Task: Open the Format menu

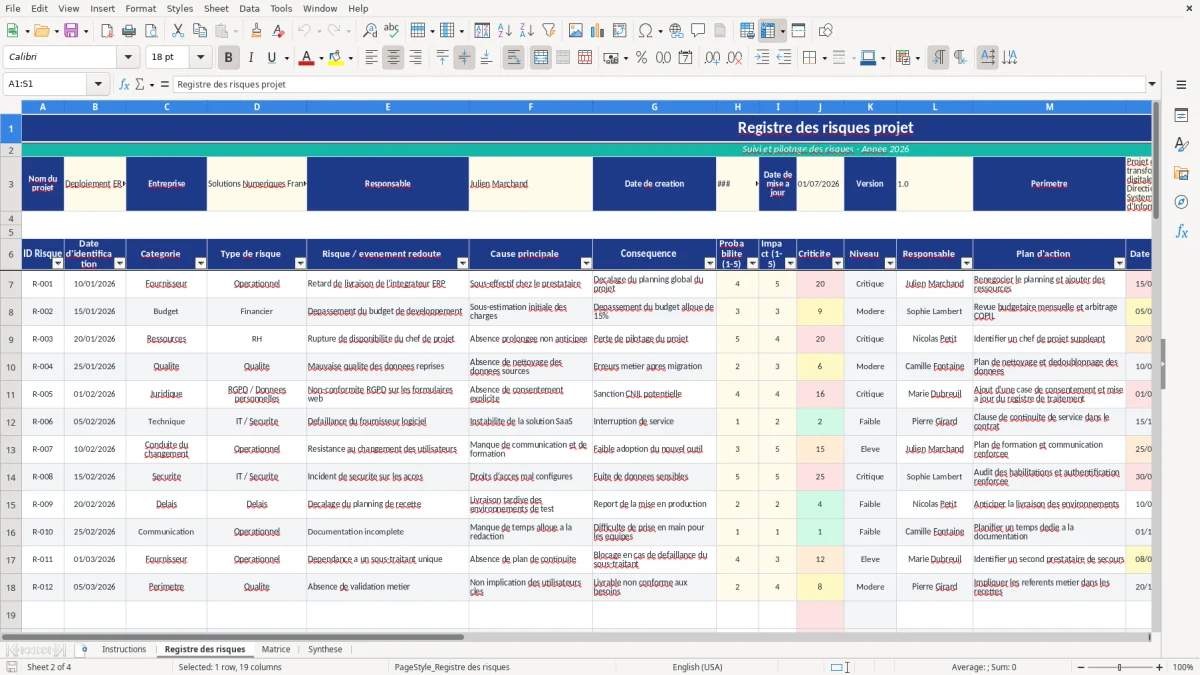Action: click(x=140, y=8)
